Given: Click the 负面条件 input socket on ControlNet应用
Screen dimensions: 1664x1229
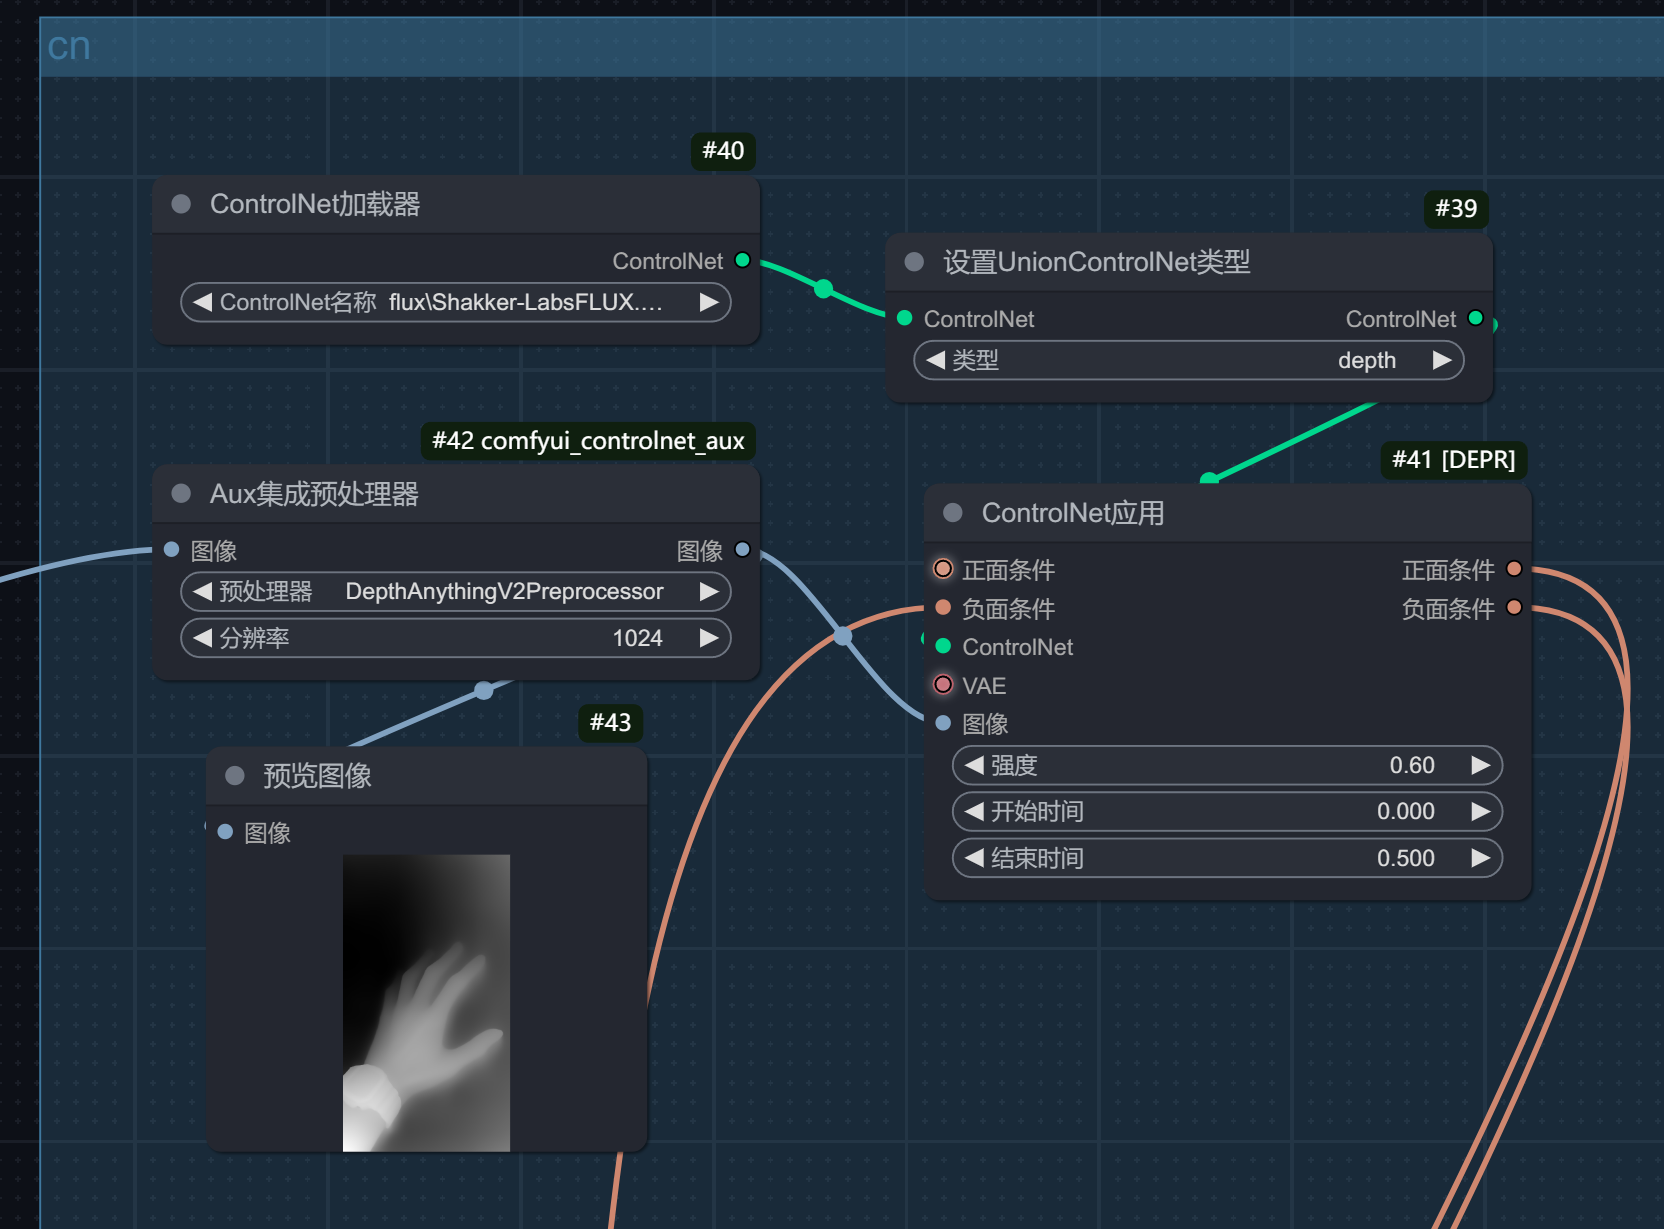Looking at the screenshot, I should click(943, 607).
